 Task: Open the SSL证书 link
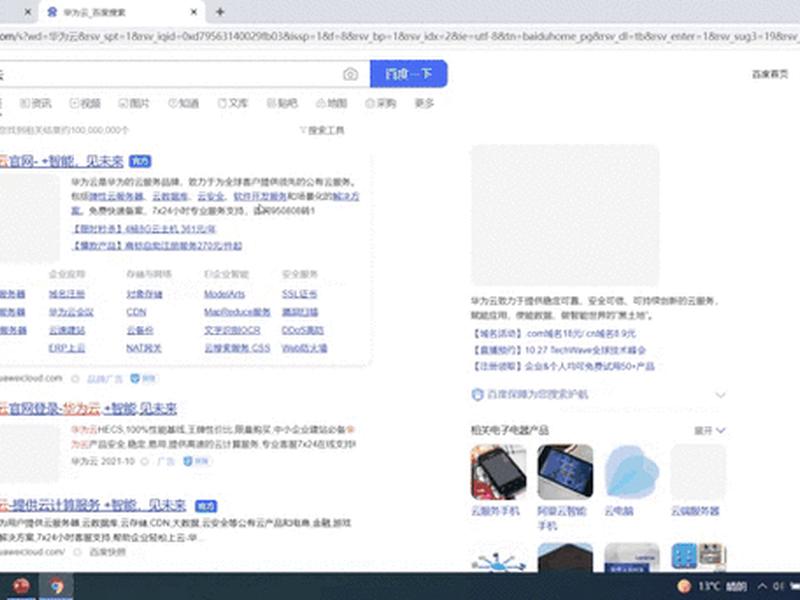coord(299,294)
